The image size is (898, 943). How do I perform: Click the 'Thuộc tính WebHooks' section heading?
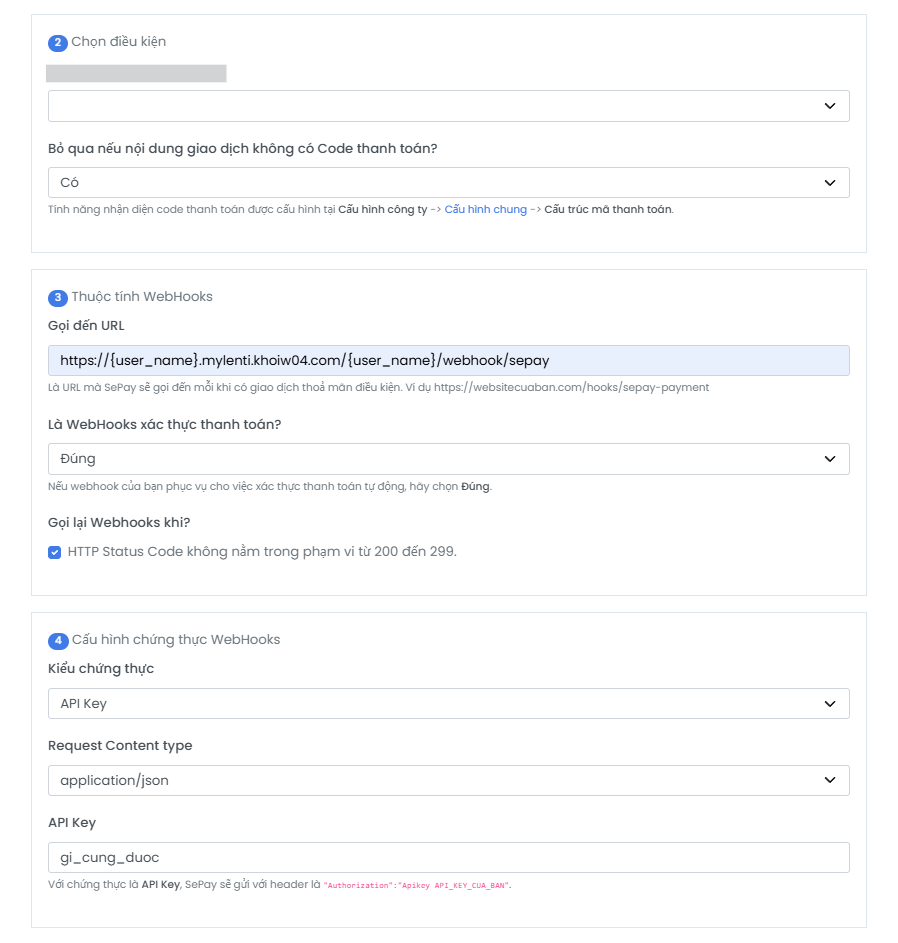[x=142, y=297]
